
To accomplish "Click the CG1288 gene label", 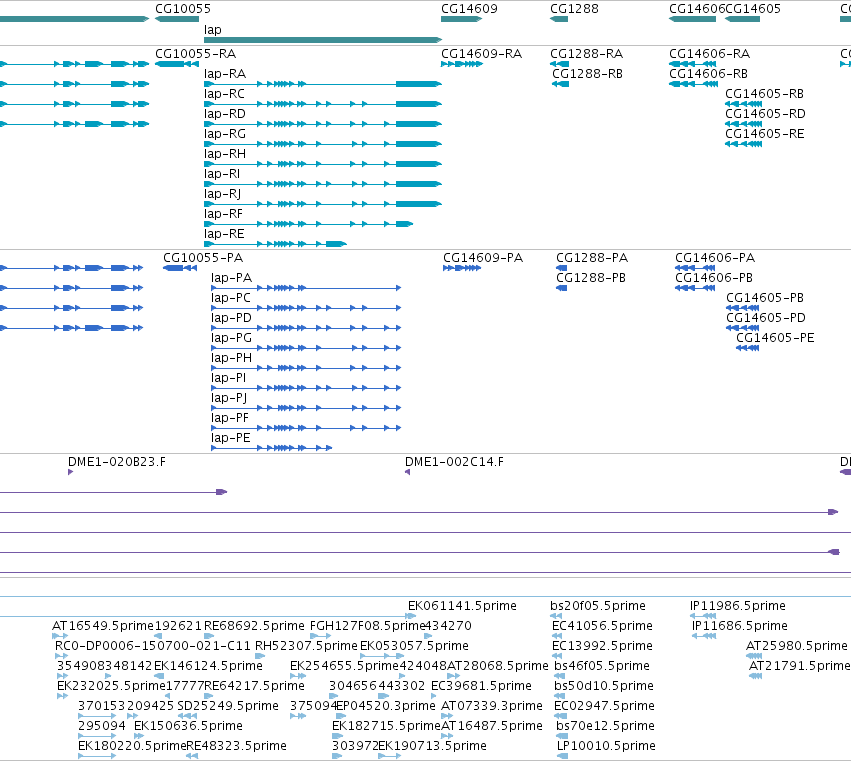I will (574, 9).
